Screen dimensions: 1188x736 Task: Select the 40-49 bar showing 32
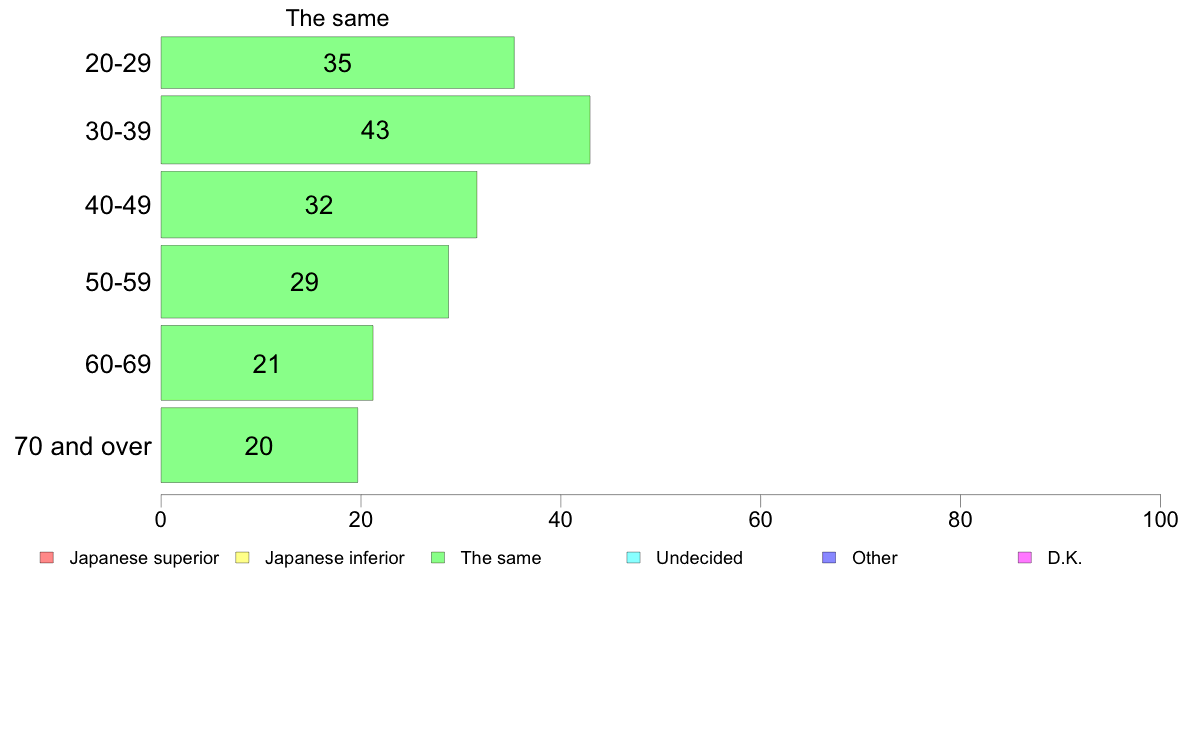319,205
